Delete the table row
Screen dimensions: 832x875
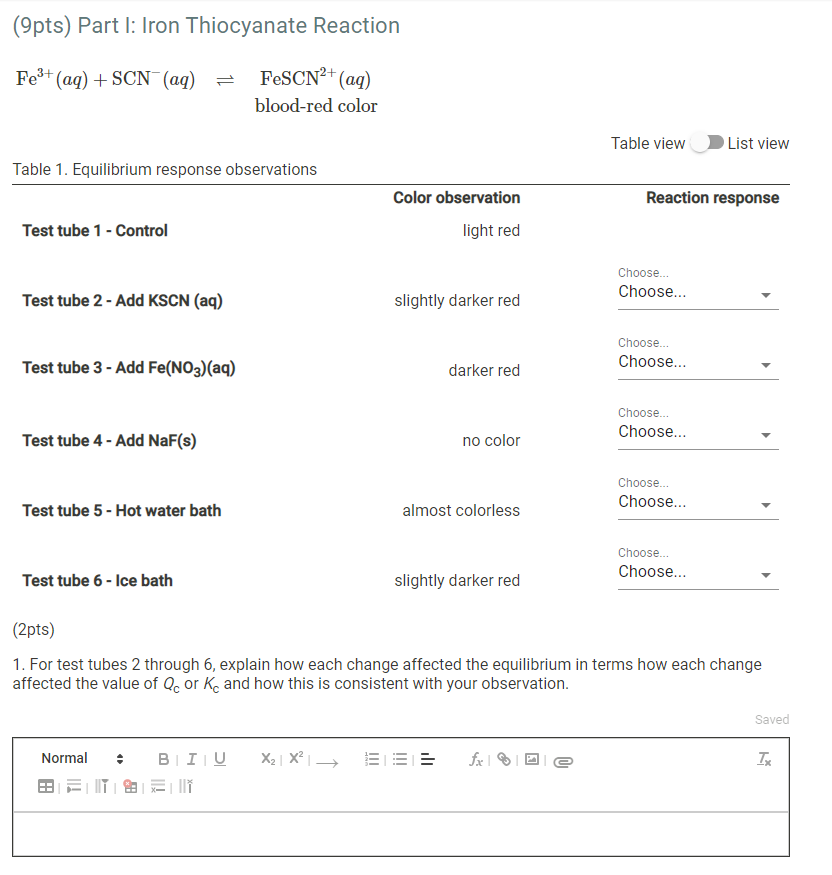(158, 787)
